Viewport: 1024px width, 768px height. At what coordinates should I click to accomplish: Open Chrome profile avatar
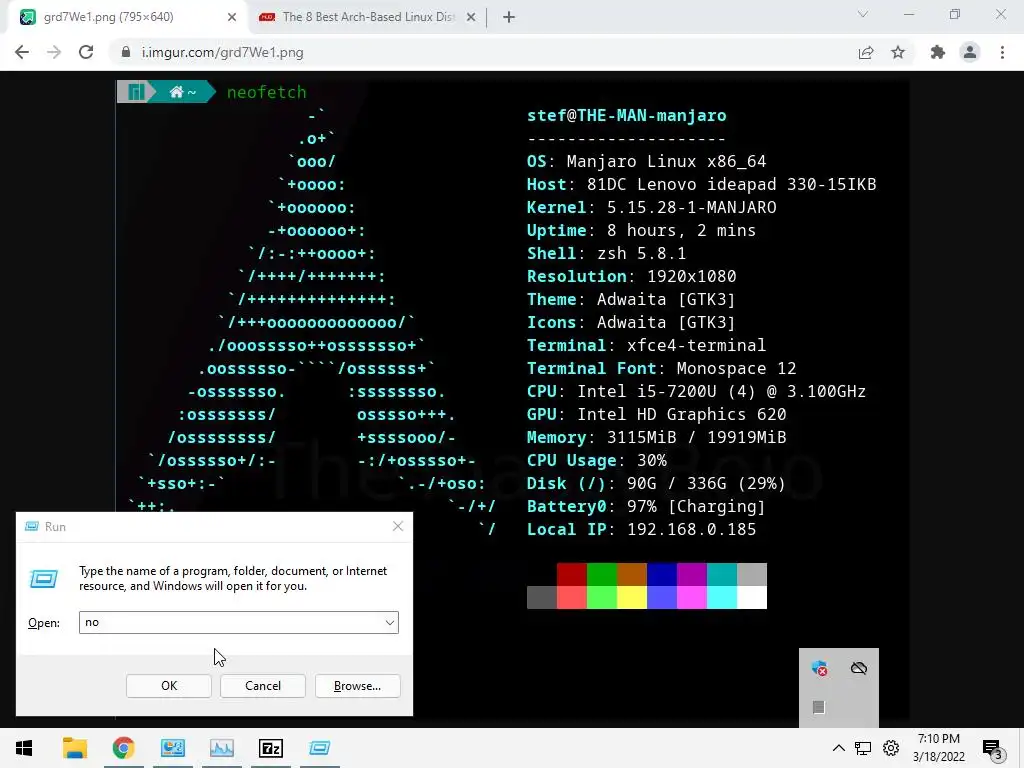pyautogui.click(x=970, y=52)
